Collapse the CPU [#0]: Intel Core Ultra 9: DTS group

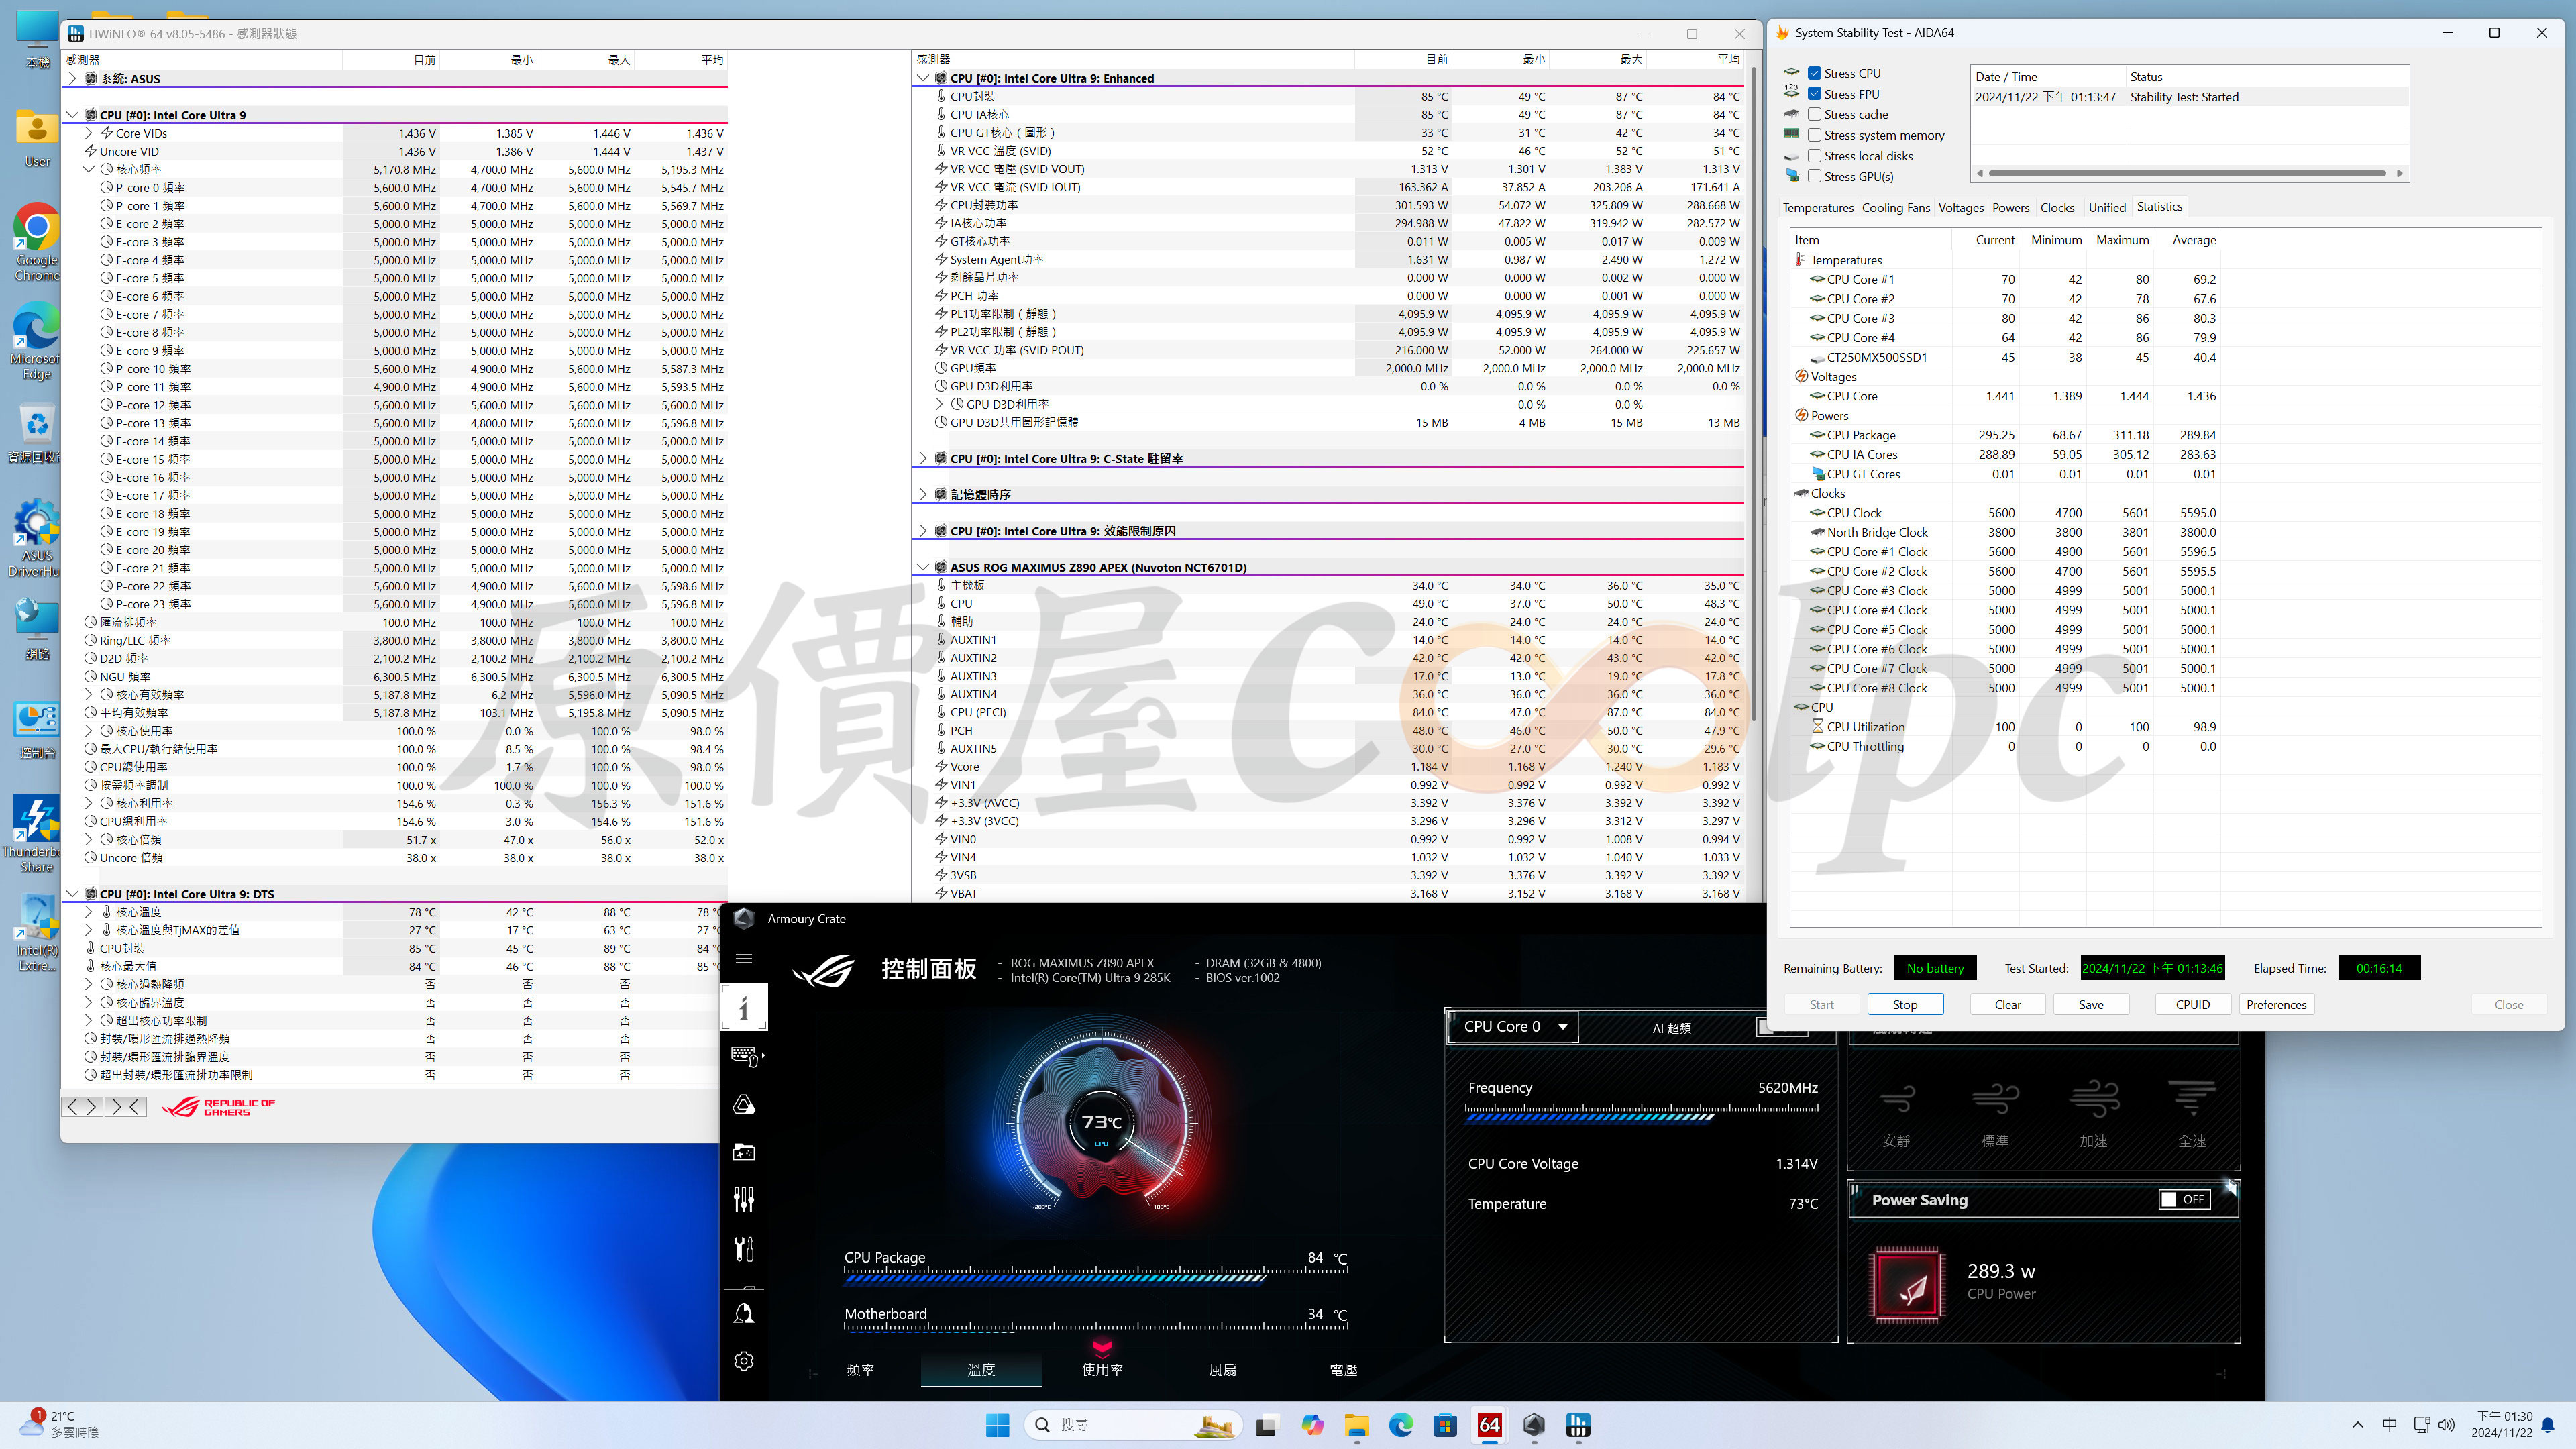[x=72, y=894]
